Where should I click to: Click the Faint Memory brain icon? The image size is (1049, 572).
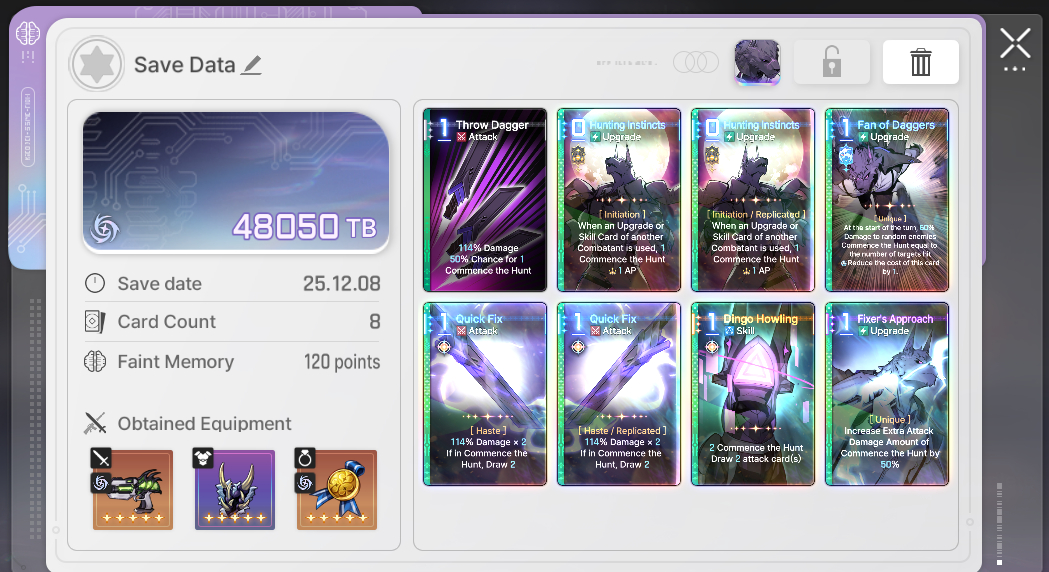(95, 362)
